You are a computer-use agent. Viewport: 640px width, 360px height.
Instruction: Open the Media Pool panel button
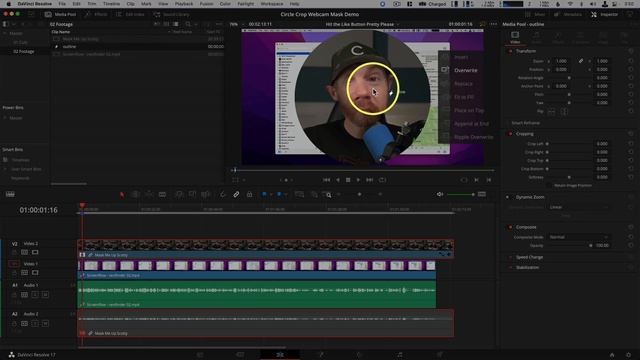[60, 14]
